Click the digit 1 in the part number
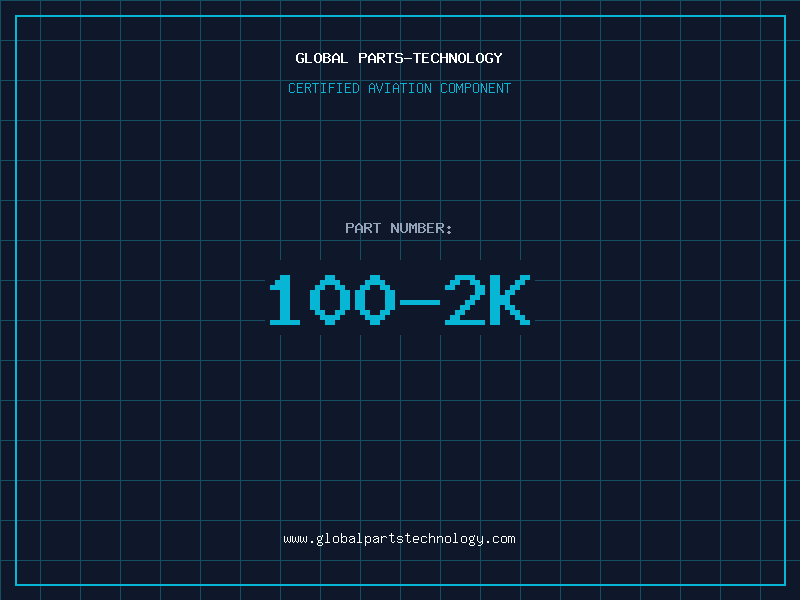Screen dimensions: 800x600 click(284, 300)
